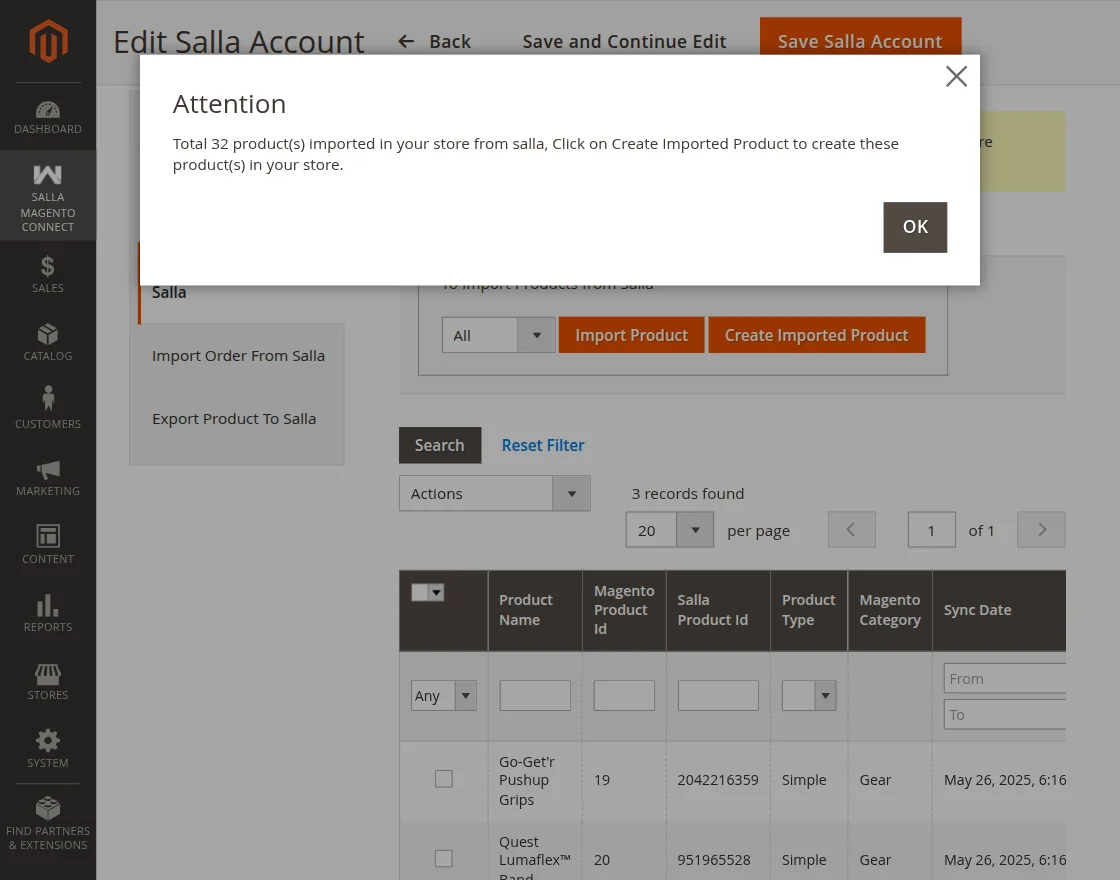Click the Go-Get'r Pushup Grips product name
Viewport: 1120px width, 880px height.
(527, 781)
